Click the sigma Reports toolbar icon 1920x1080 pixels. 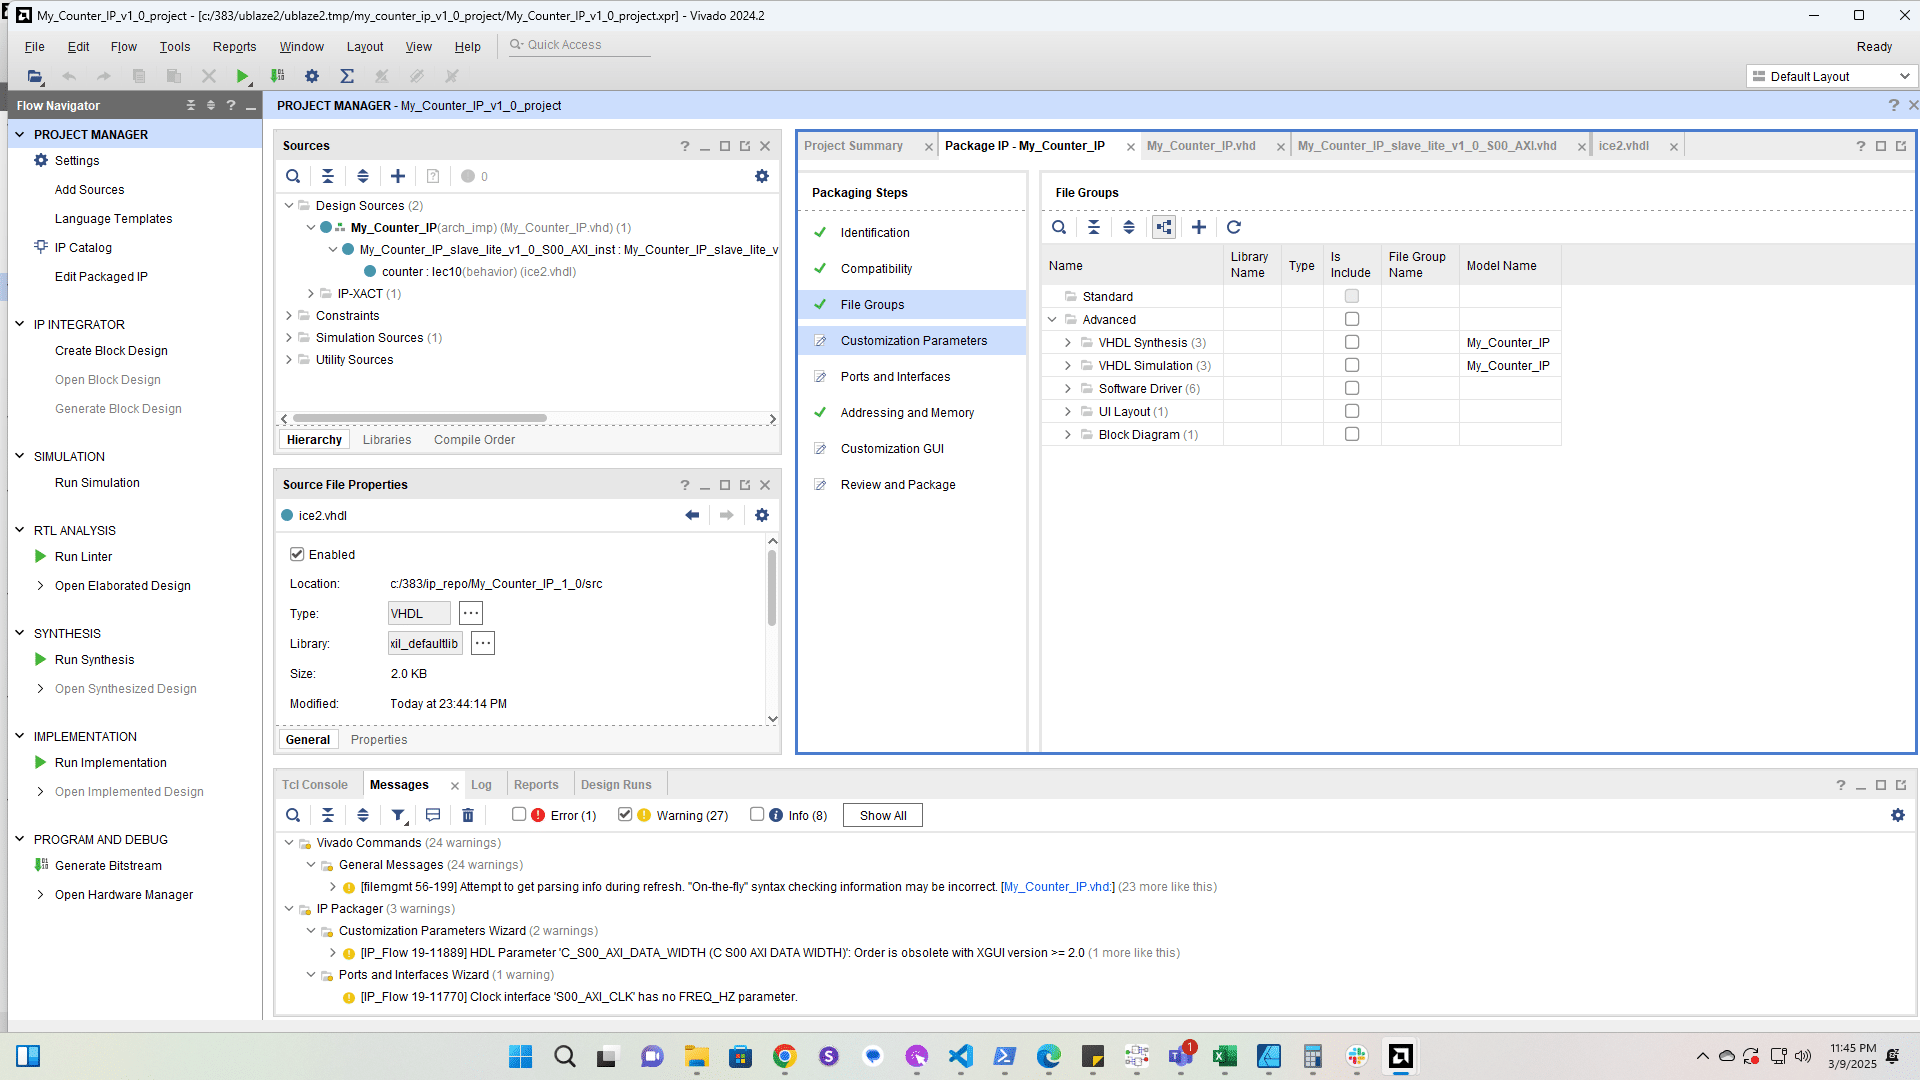[347, 76]
